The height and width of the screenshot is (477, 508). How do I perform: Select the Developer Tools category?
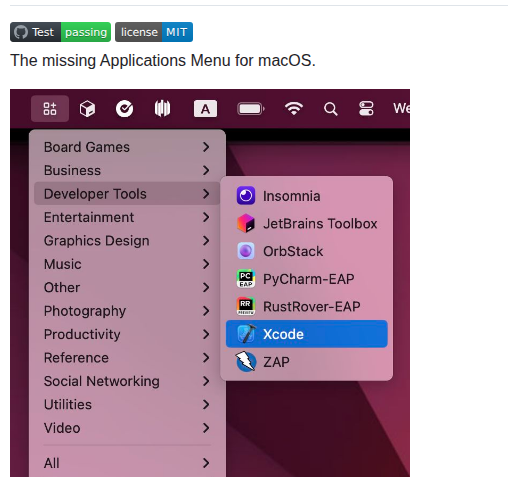click(x=127, y=194)
